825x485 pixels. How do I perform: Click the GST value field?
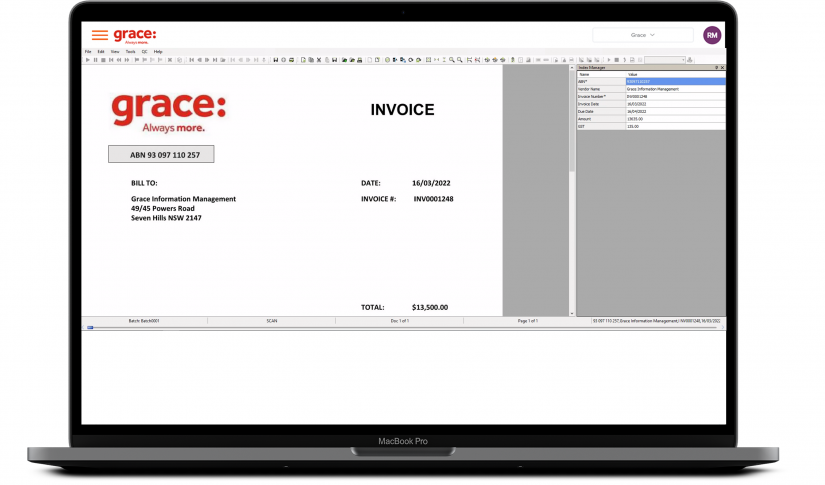[675, 126]
